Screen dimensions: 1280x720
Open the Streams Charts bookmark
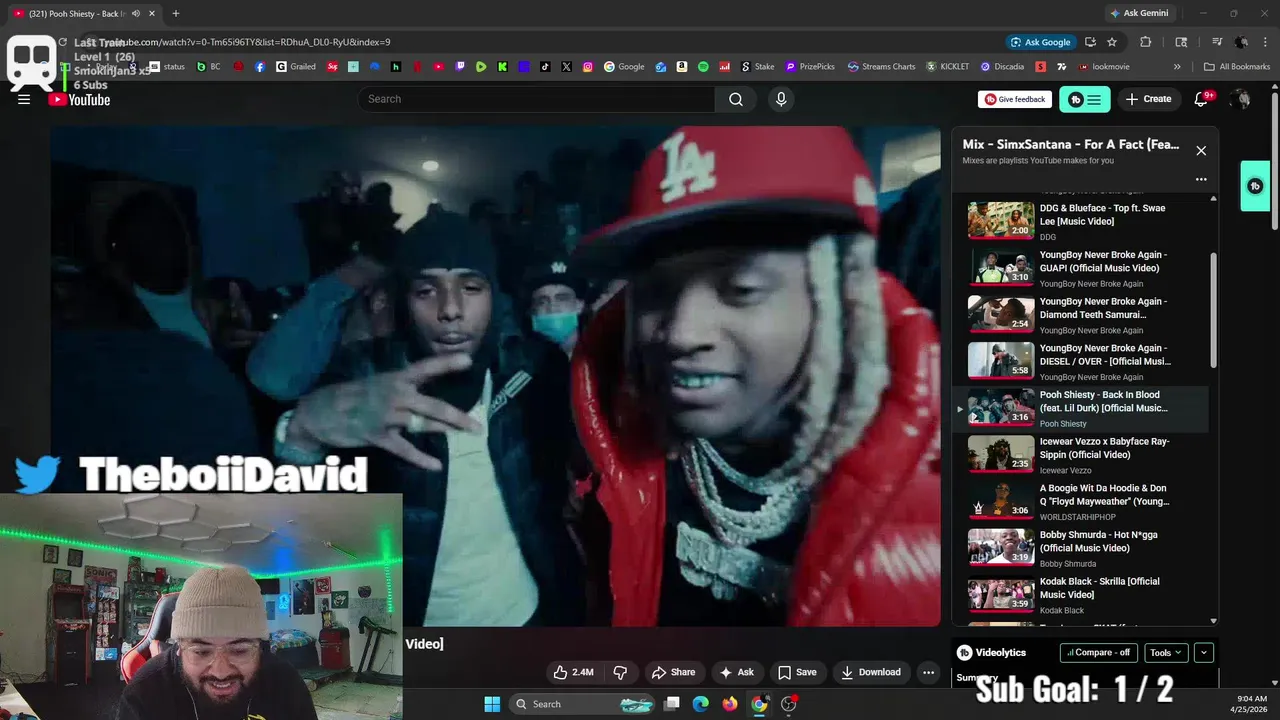[881, 67]
